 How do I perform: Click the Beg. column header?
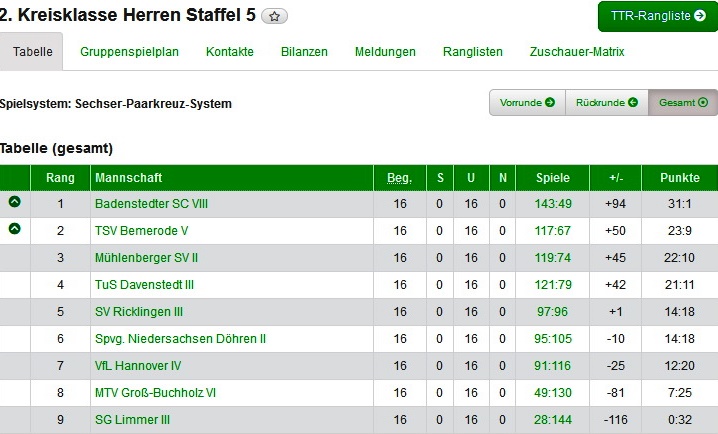pos(399,178)
